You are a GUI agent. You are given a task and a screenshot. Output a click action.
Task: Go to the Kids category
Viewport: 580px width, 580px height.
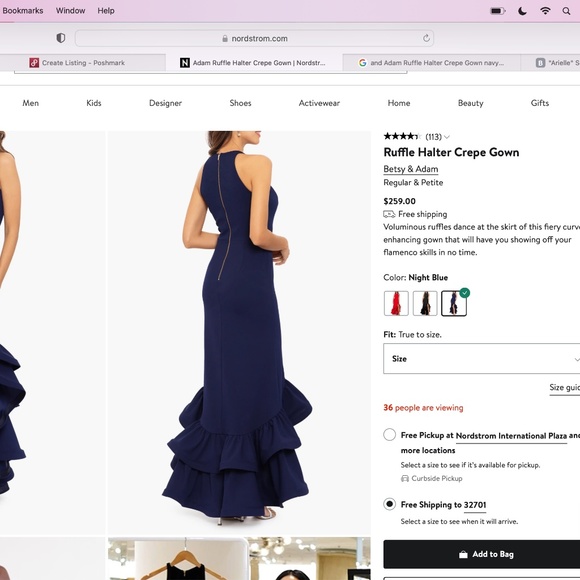(94, 103)
